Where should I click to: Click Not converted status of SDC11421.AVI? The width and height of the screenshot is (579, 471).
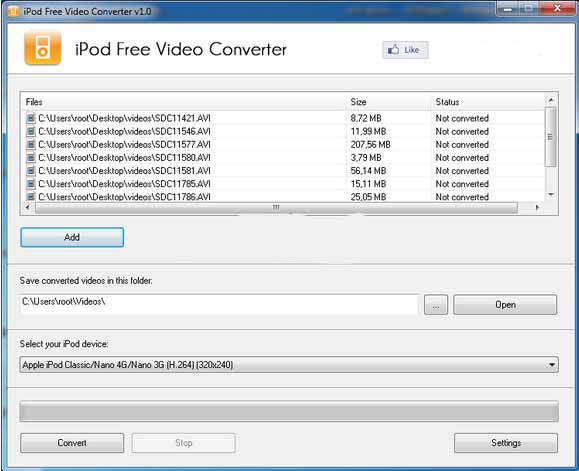[462, 118]
